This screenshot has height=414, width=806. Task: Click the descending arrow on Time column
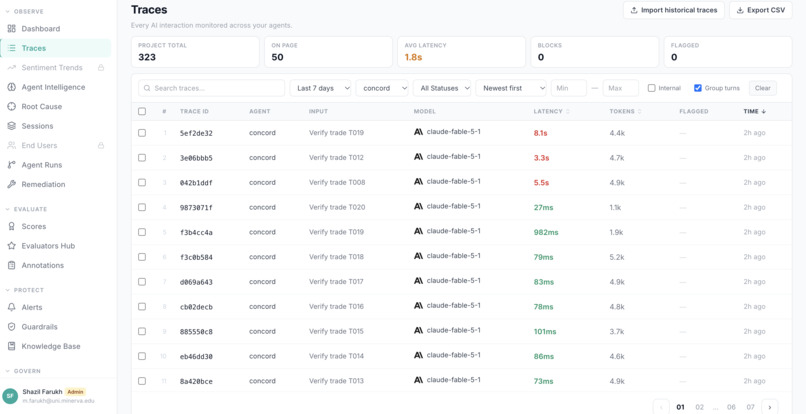pyautogui.click(x=764, y=112)
